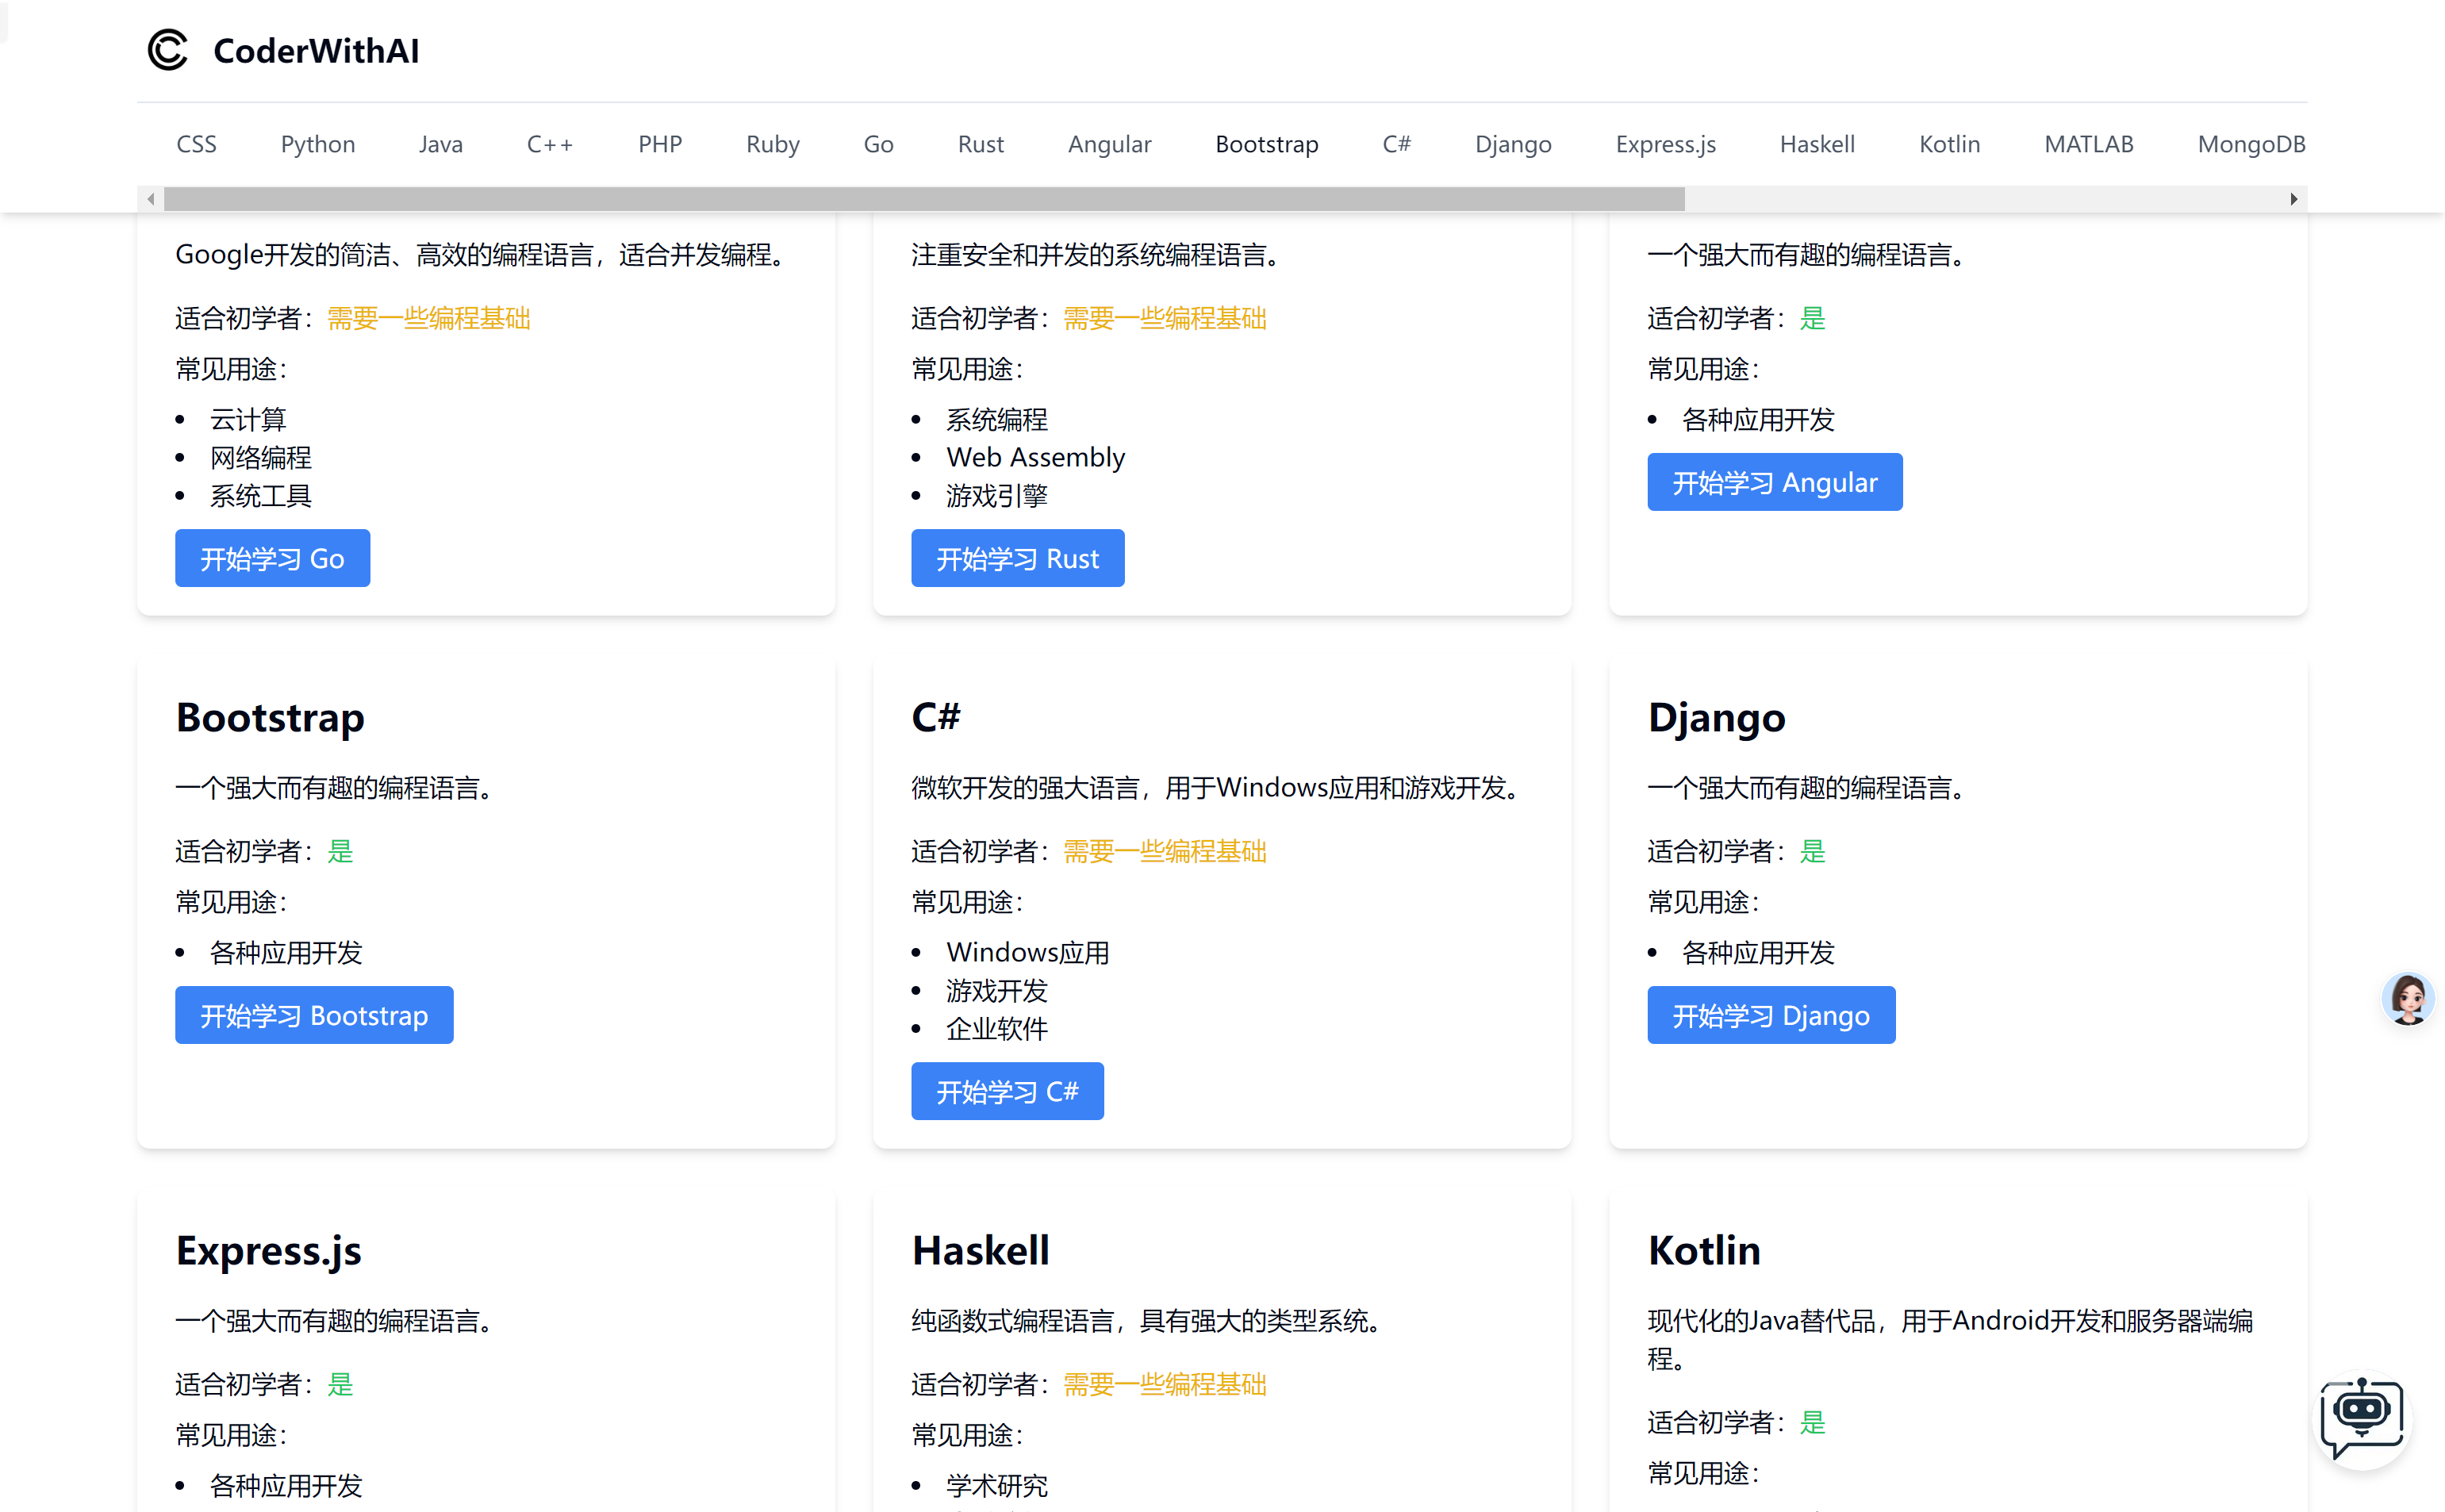The height and width of the screenshot is (1512, 2445).
Task: Select the Java nav tab
Action: (x=440, y=144)
